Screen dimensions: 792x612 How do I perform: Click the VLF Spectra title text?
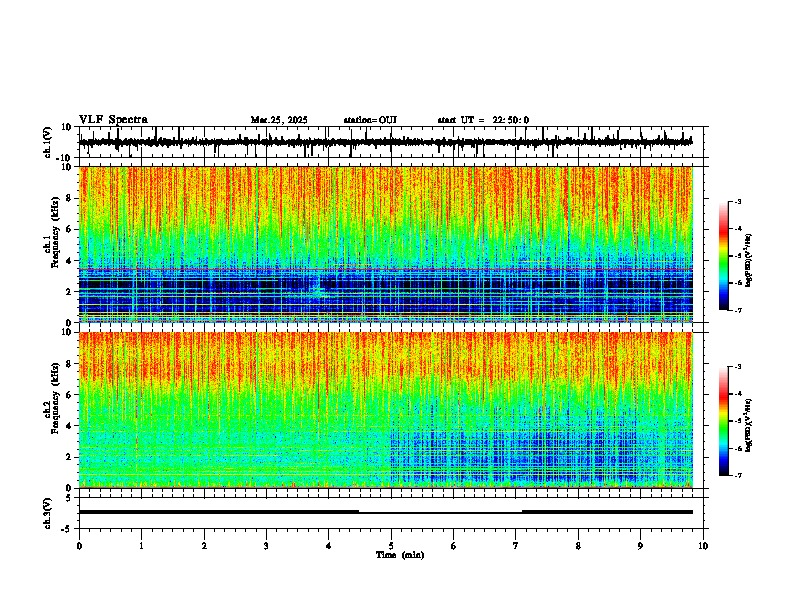point(113,120)
